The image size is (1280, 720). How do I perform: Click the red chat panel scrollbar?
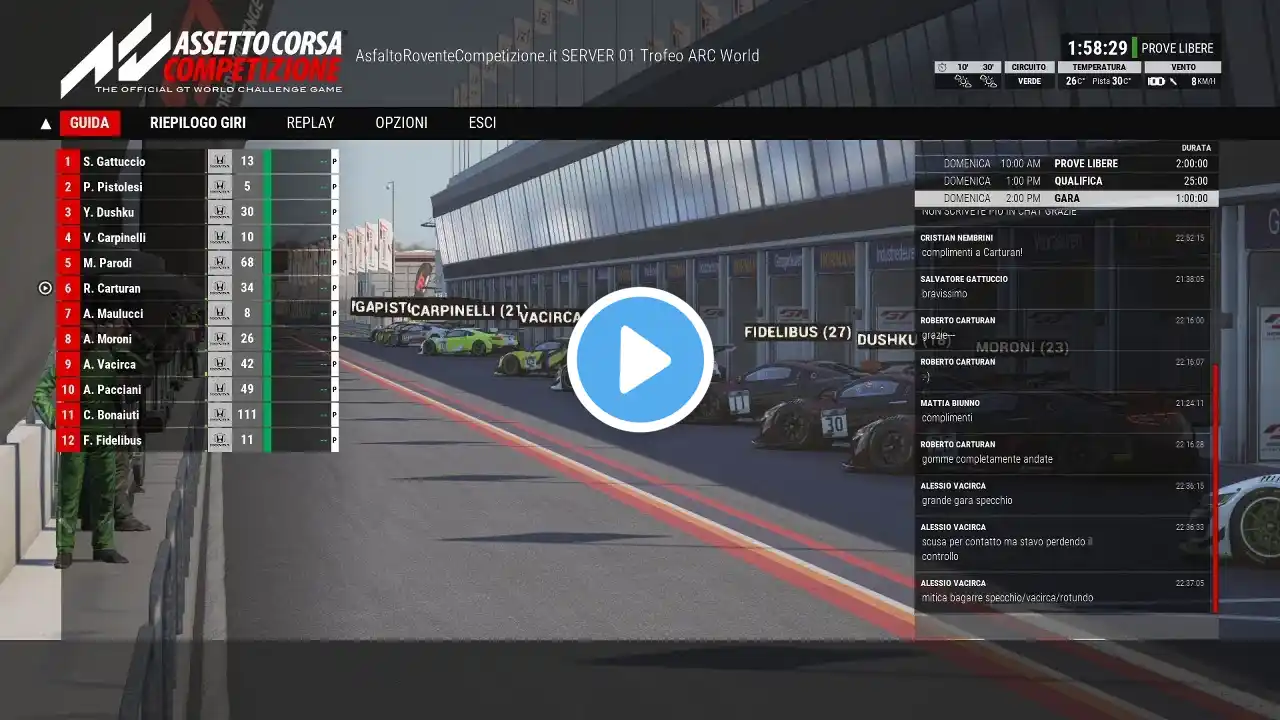(x=1215, y=488)
